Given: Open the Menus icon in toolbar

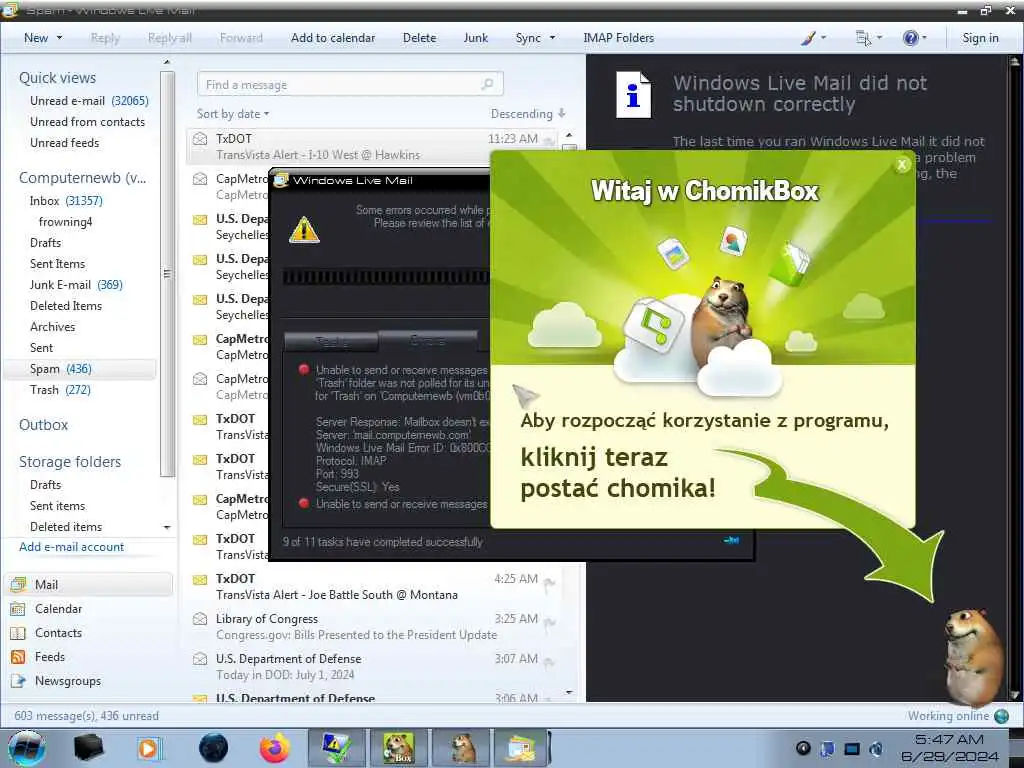Looking at the screenshot, I should pyautogui.click(x=863, y=38).
